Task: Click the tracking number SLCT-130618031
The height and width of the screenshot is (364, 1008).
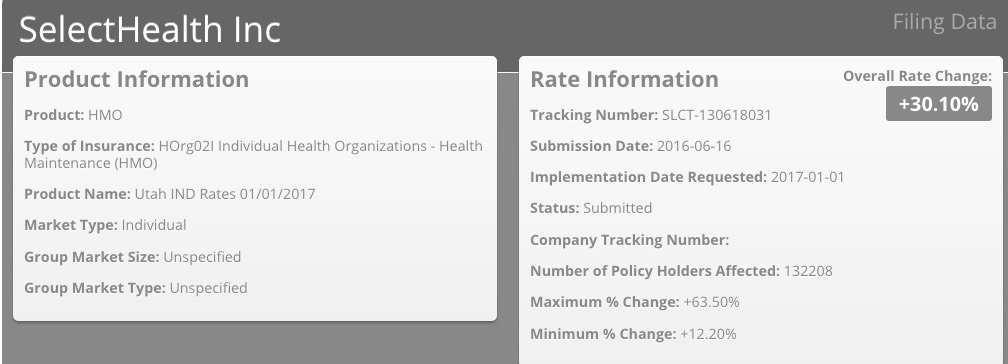Action: [x=716, y=115]
